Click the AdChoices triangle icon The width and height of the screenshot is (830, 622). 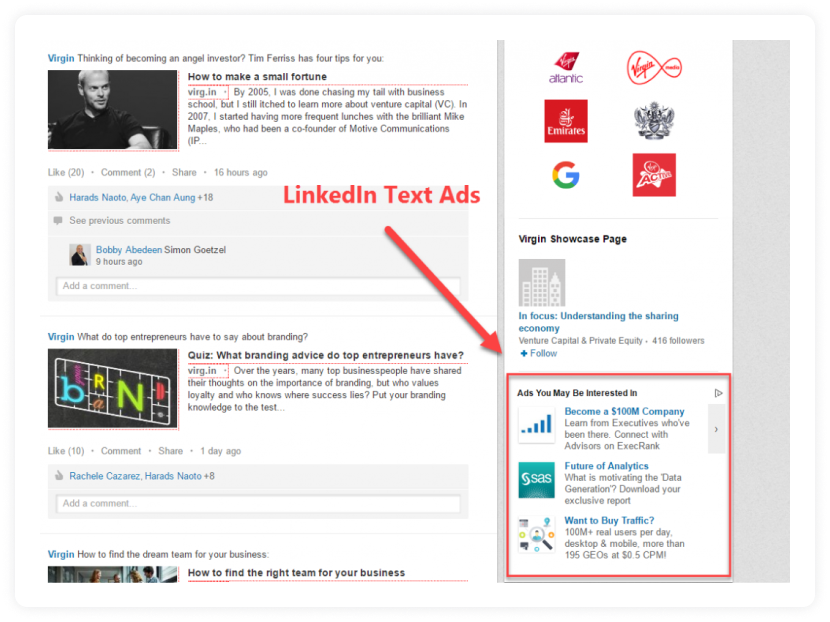[718, 393]
